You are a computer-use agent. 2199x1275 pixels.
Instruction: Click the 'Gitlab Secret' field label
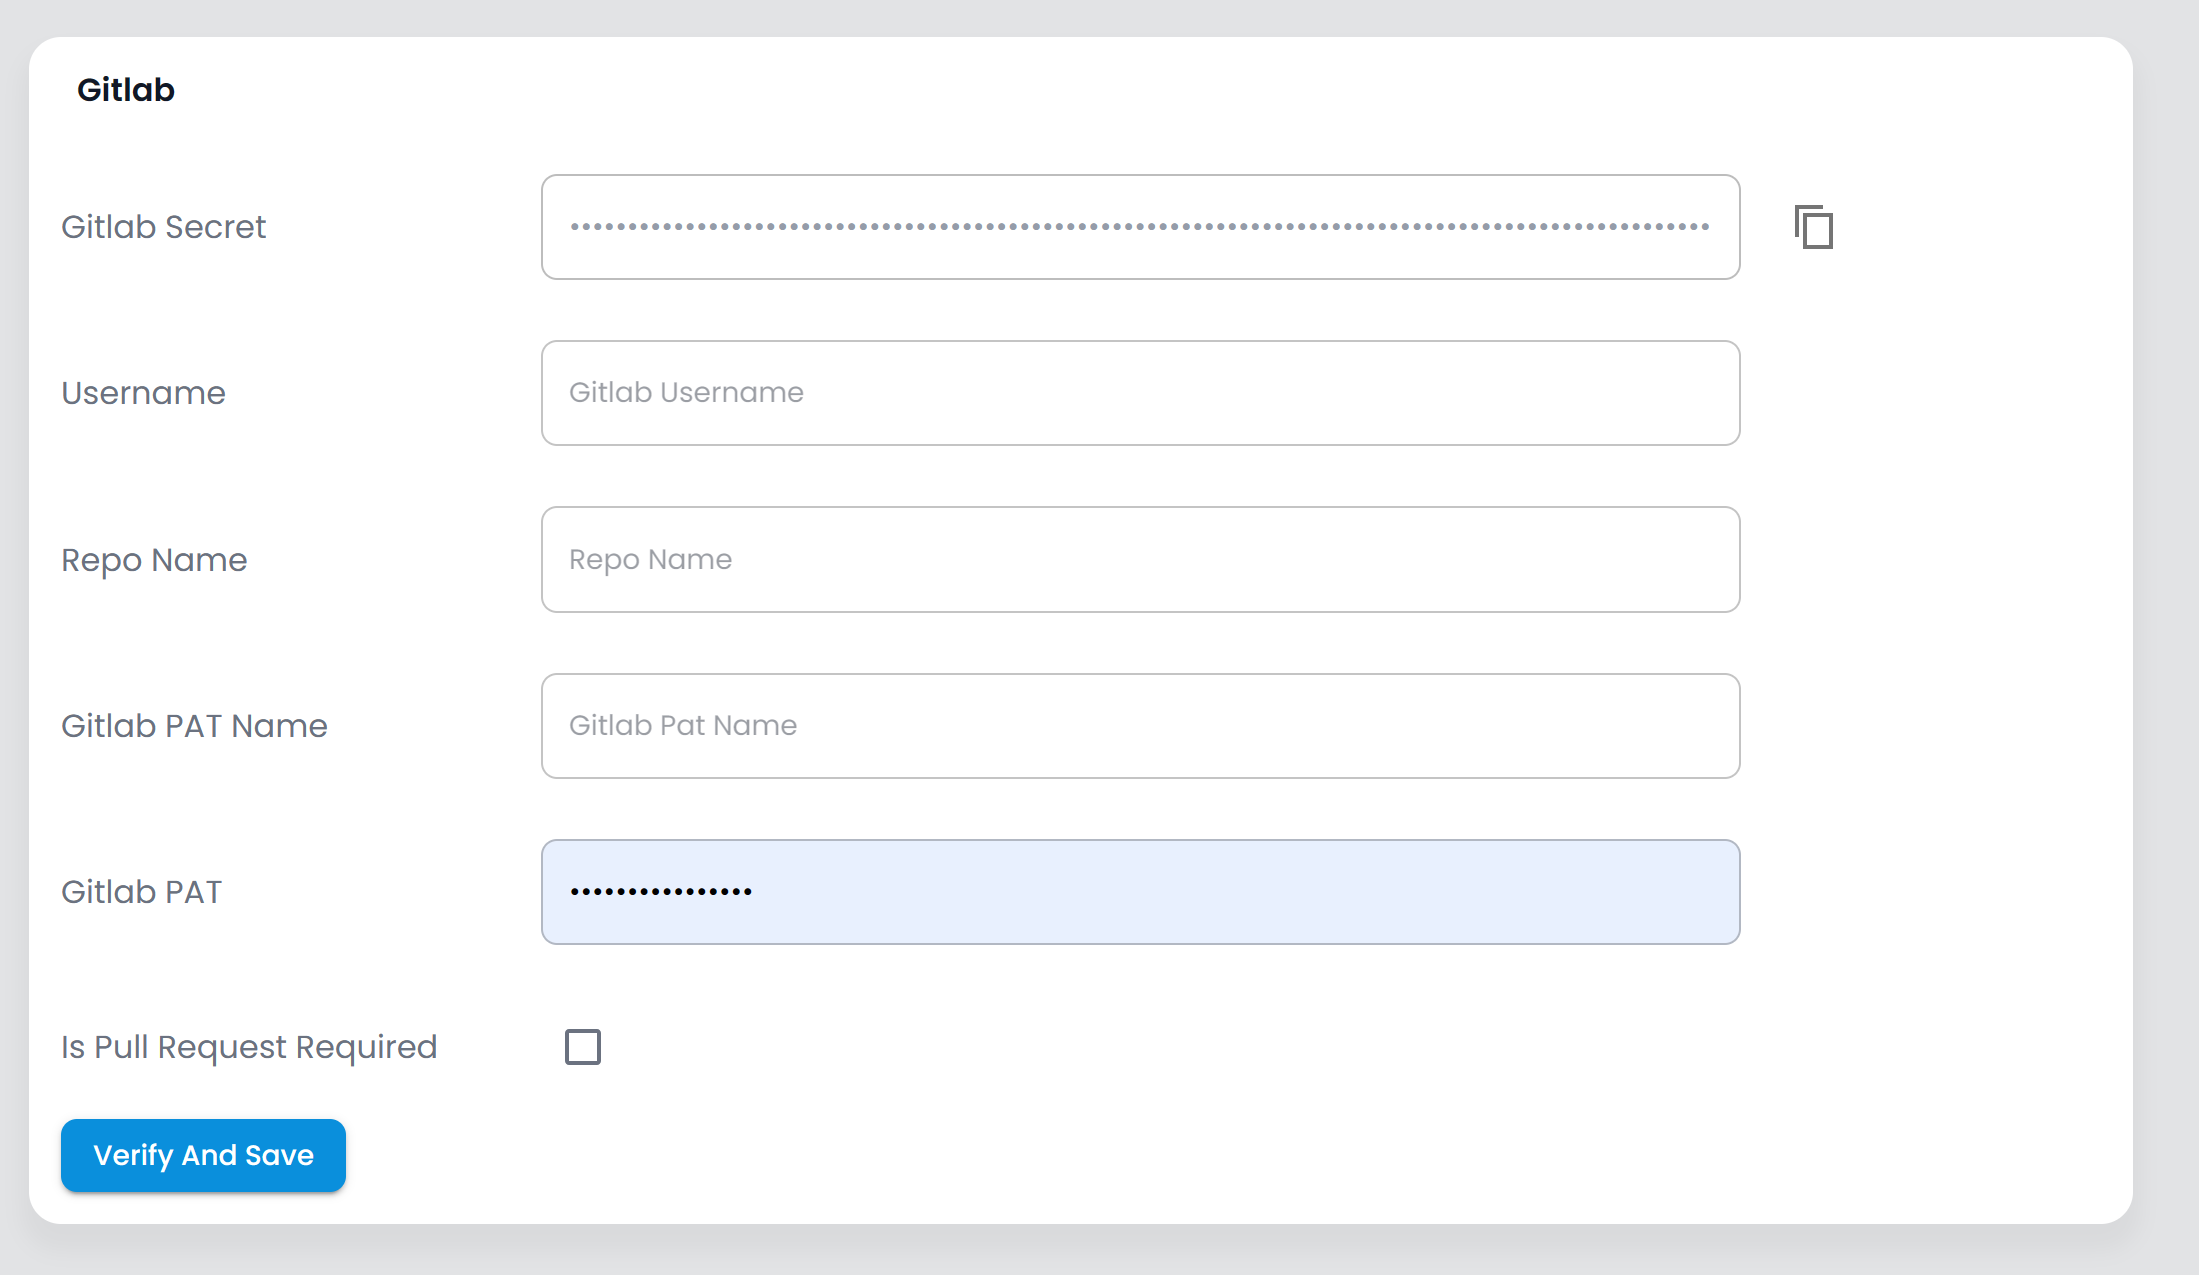click(163, 227)
